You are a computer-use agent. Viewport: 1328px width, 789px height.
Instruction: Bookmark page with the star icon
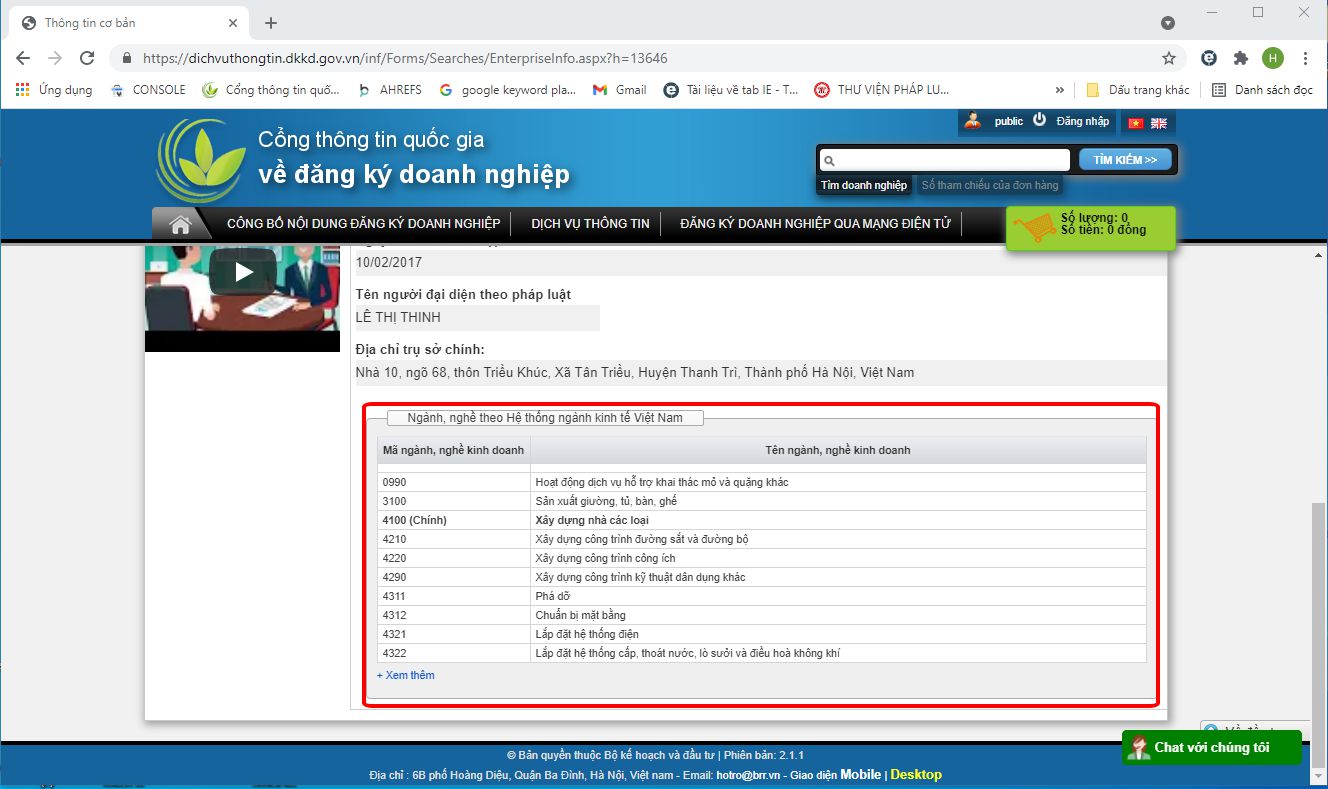(1169, 58)
